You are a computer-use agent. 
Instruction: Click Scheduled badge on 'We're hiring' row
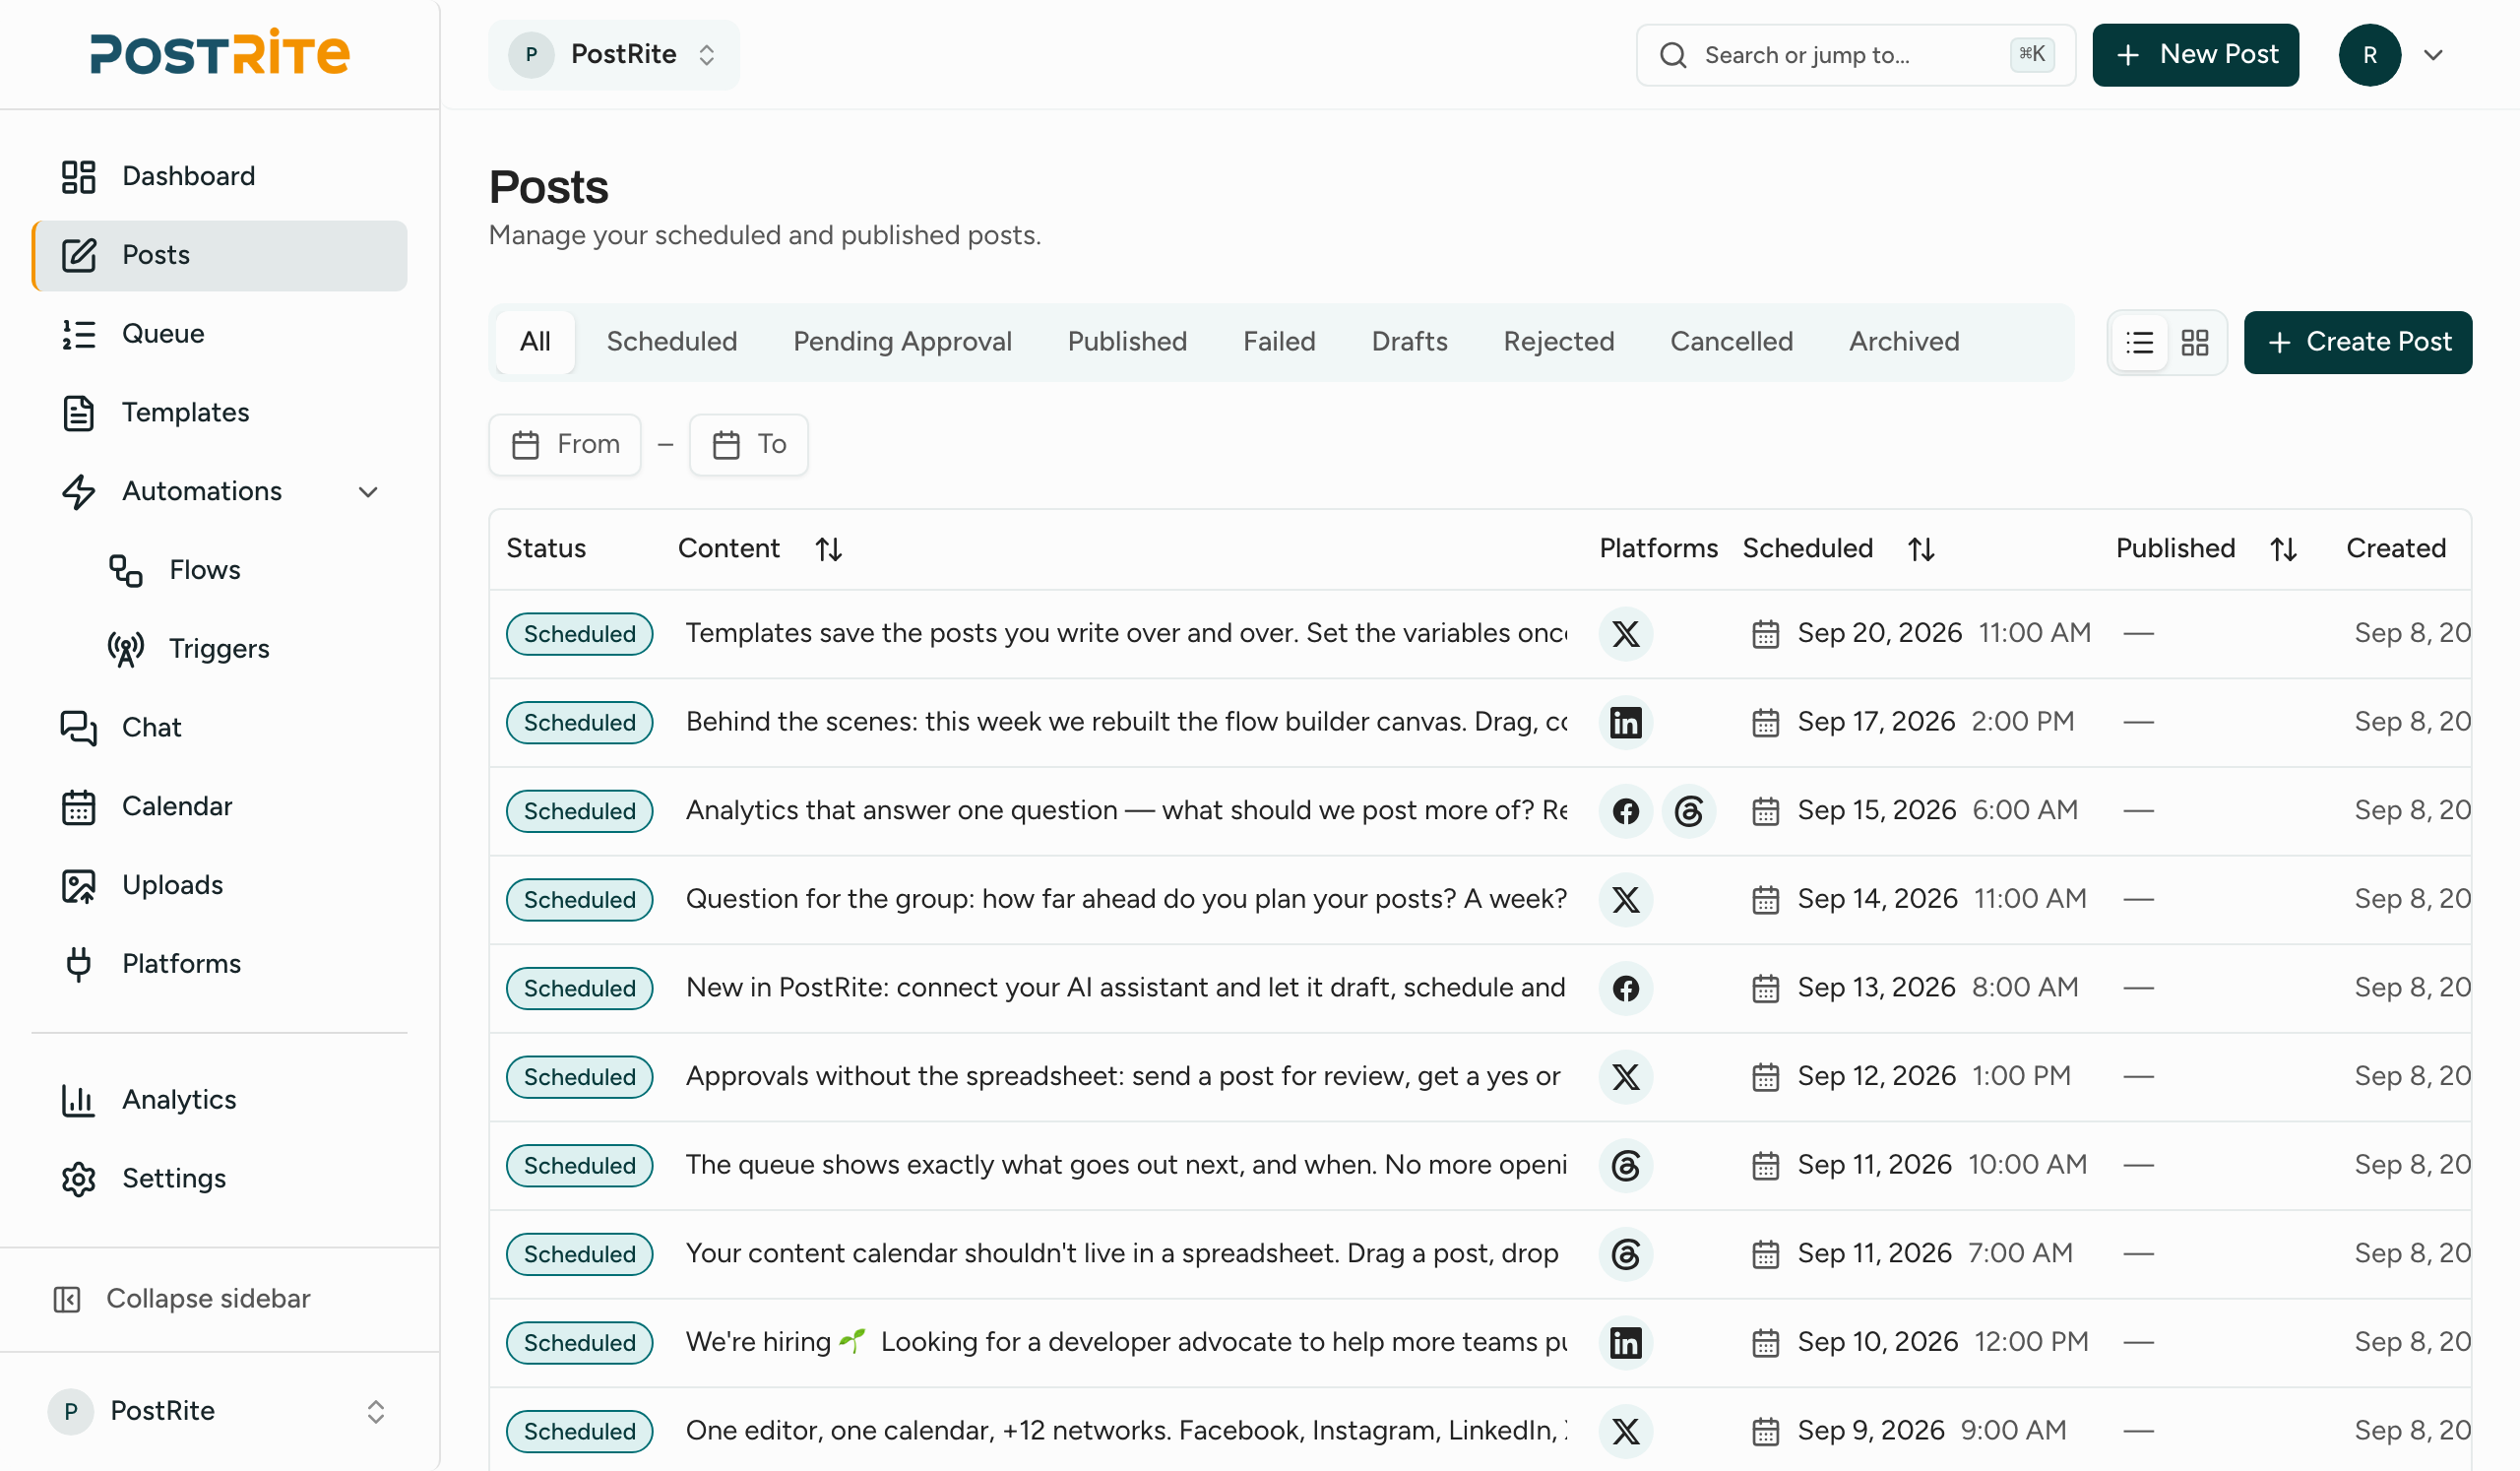pos(579,1343)
